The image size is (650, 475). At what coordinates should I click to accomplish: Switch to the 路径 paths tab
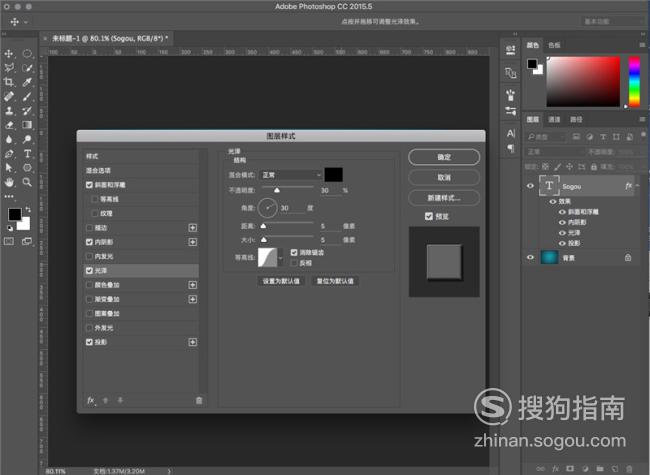[x=576, y=119]
